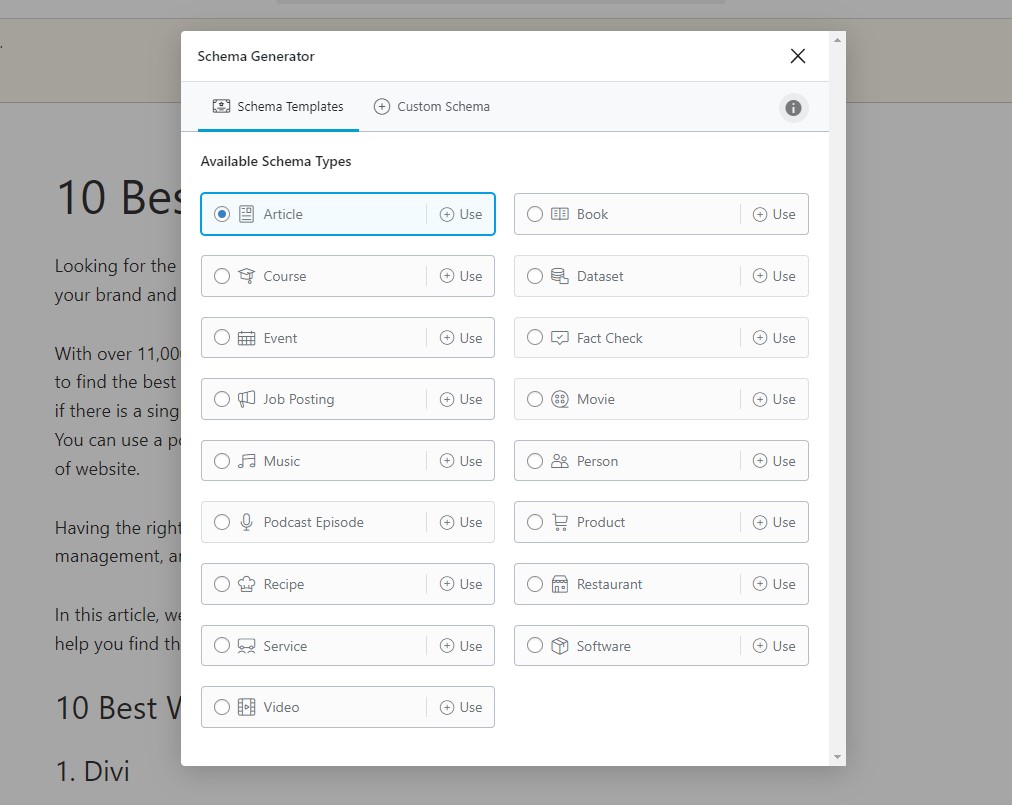Image resolution: width=1012 pixels, height=805 pixels.
Task: Click the Music note icon
Action: click(247, 461)
